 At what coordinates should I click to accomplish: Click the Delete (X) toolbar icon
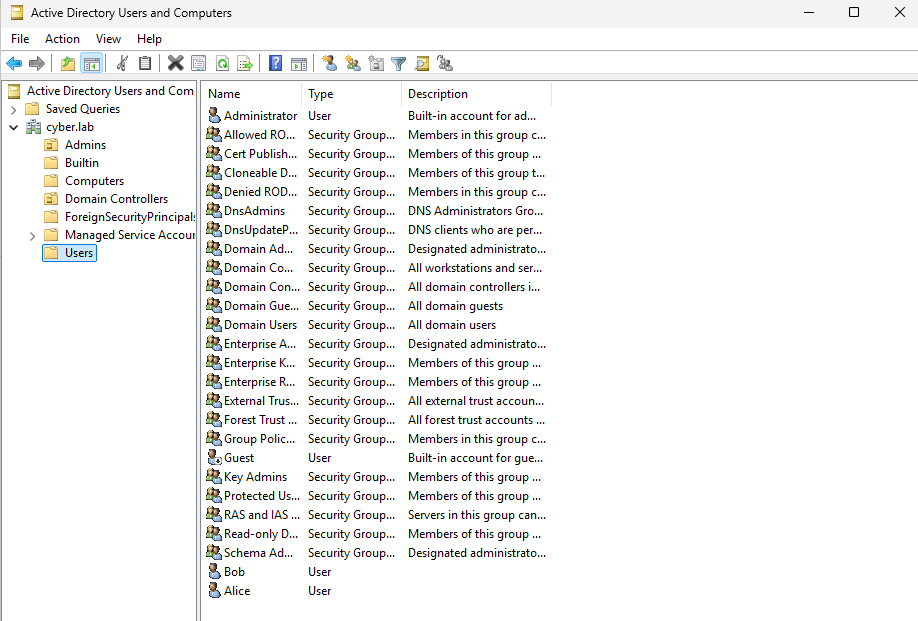175,64
